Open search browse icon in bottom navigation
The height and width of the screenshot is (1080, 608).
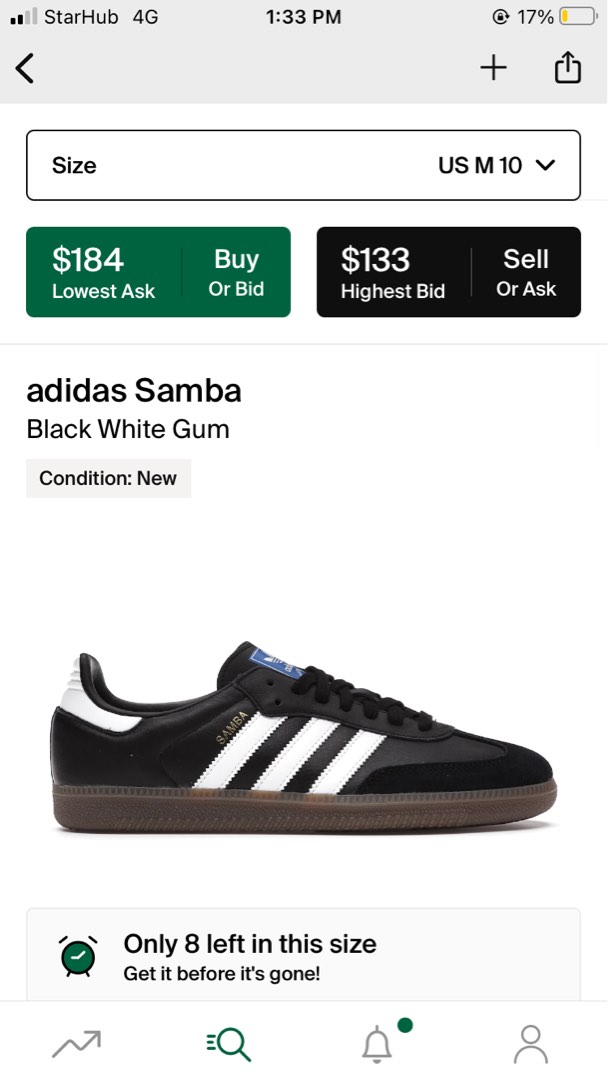click(x=228, y=1043)
